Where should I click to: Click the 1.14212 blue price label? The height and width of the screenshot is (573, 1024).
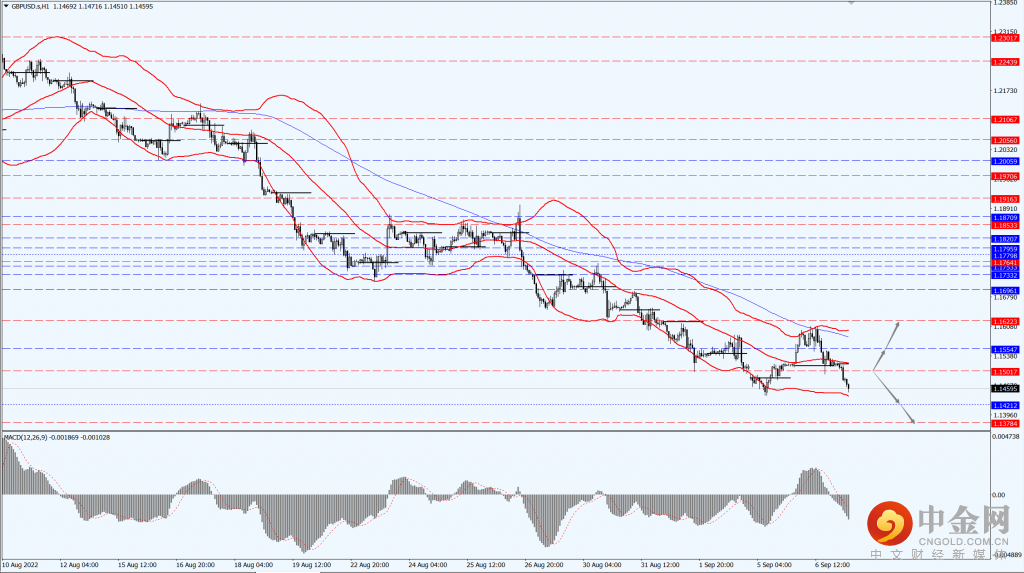(1004, 406)
